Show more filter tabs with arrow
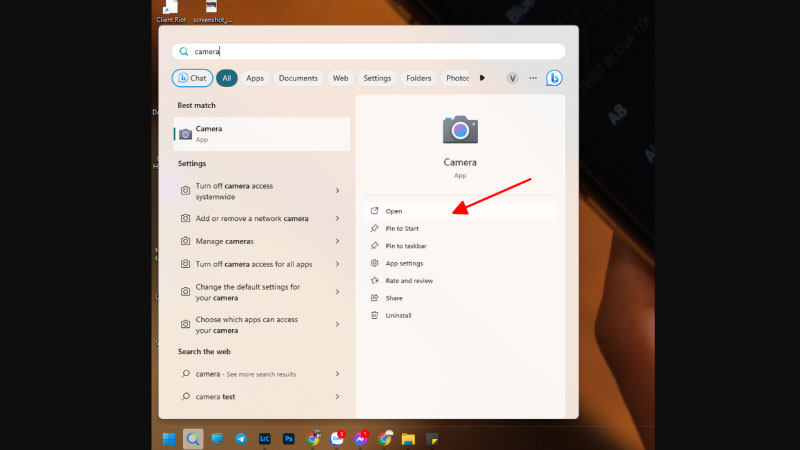The image size is (800, 450). pyautogui.click(x=482, y=78)
